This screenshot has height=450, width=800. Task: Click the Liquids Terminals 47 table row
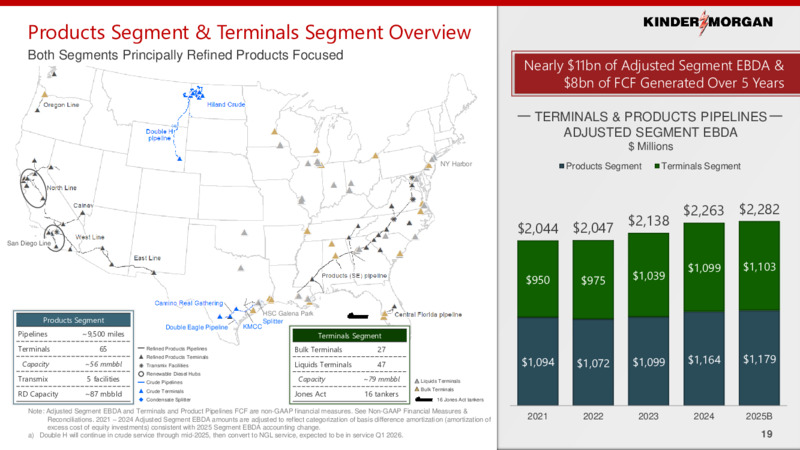[349, 364]
